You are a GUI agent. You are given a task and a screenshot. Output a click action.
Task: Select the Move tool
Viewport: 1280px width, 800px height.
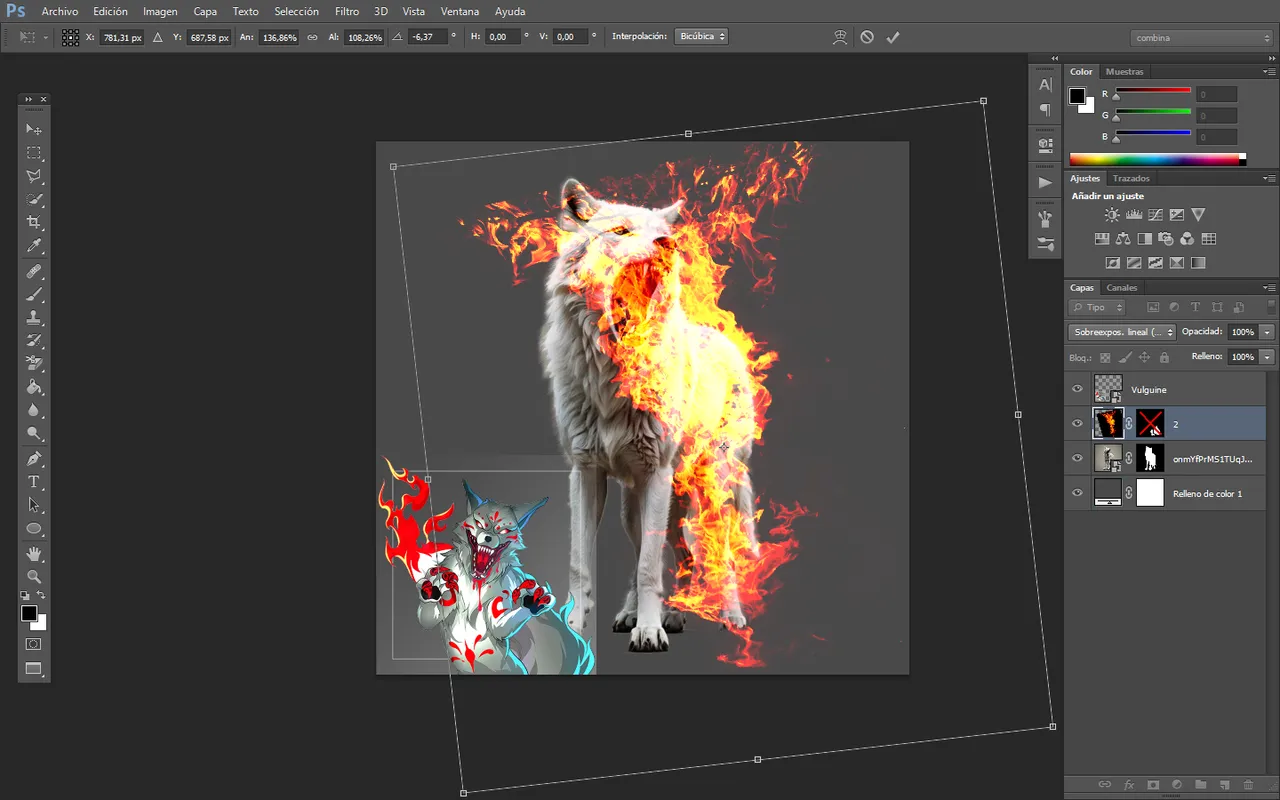34,129
